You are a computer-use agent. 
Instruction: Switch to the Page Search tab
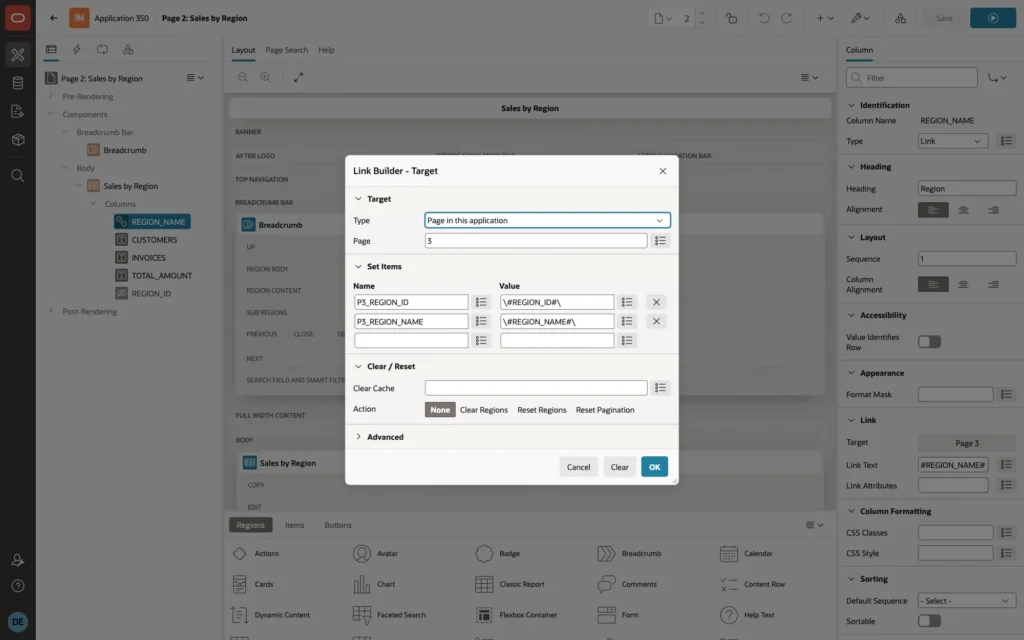pos(287,50)
